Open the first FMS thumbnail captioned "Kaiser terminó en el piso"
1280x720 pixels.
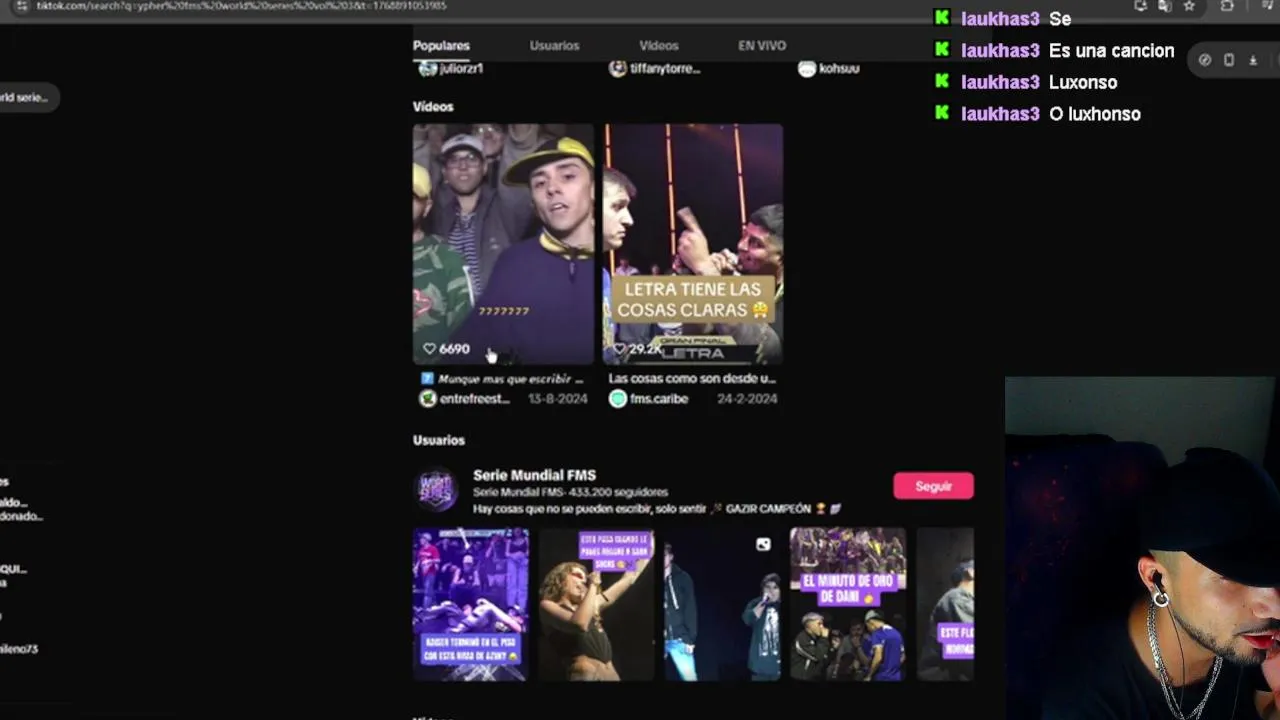471,604
